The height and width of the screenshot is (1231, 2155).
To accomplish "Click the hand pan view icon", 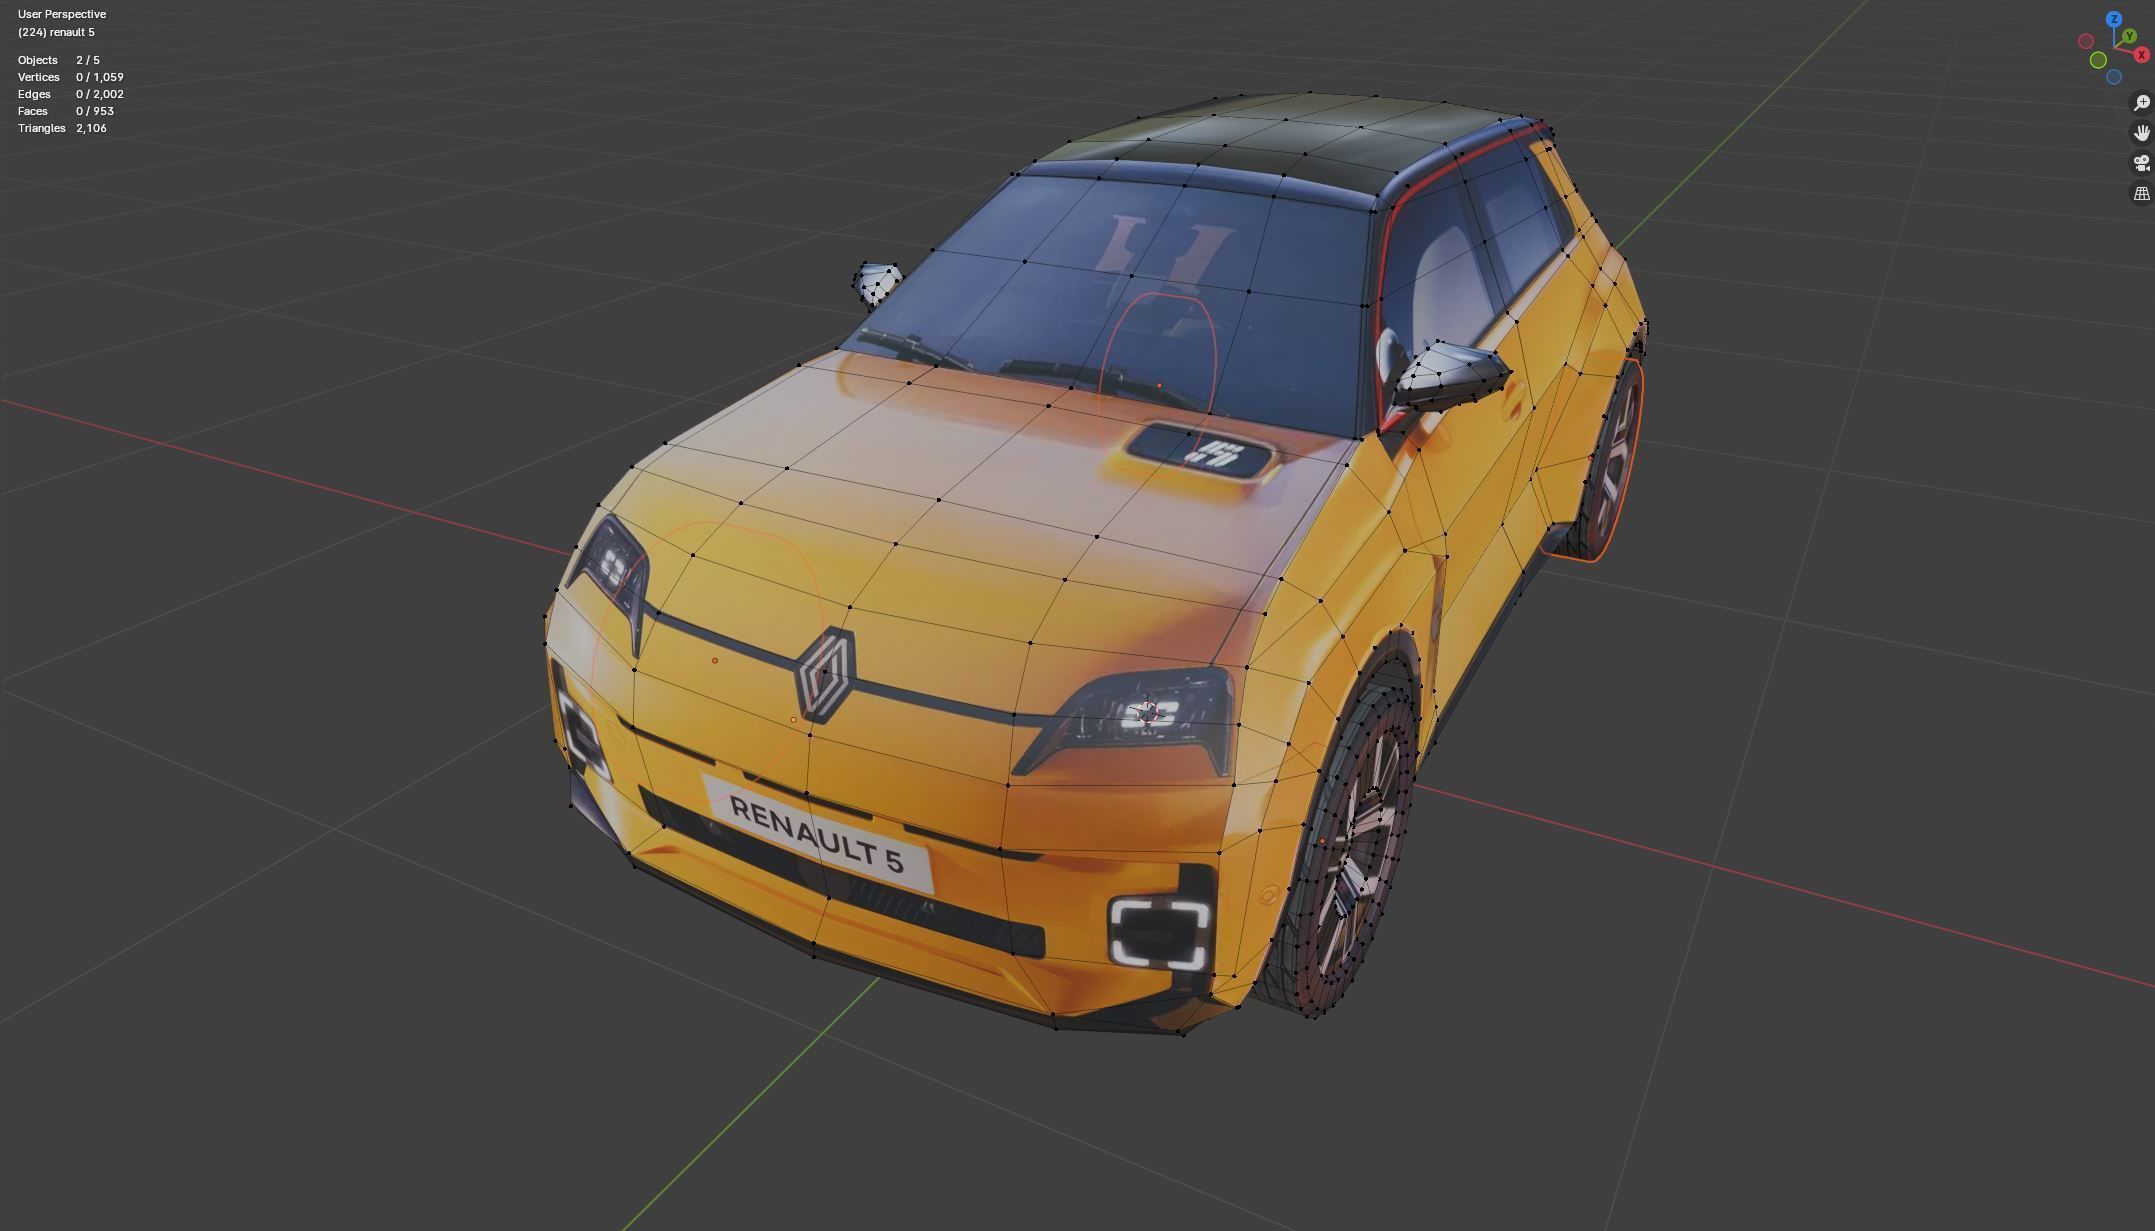I will 2142,133.
